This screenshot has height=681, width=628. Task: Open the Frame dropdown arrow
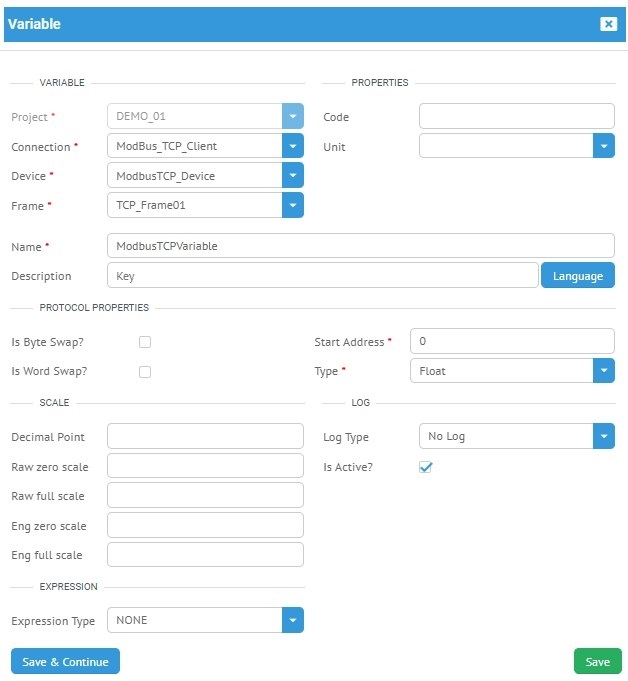click(x=292, y=205)
